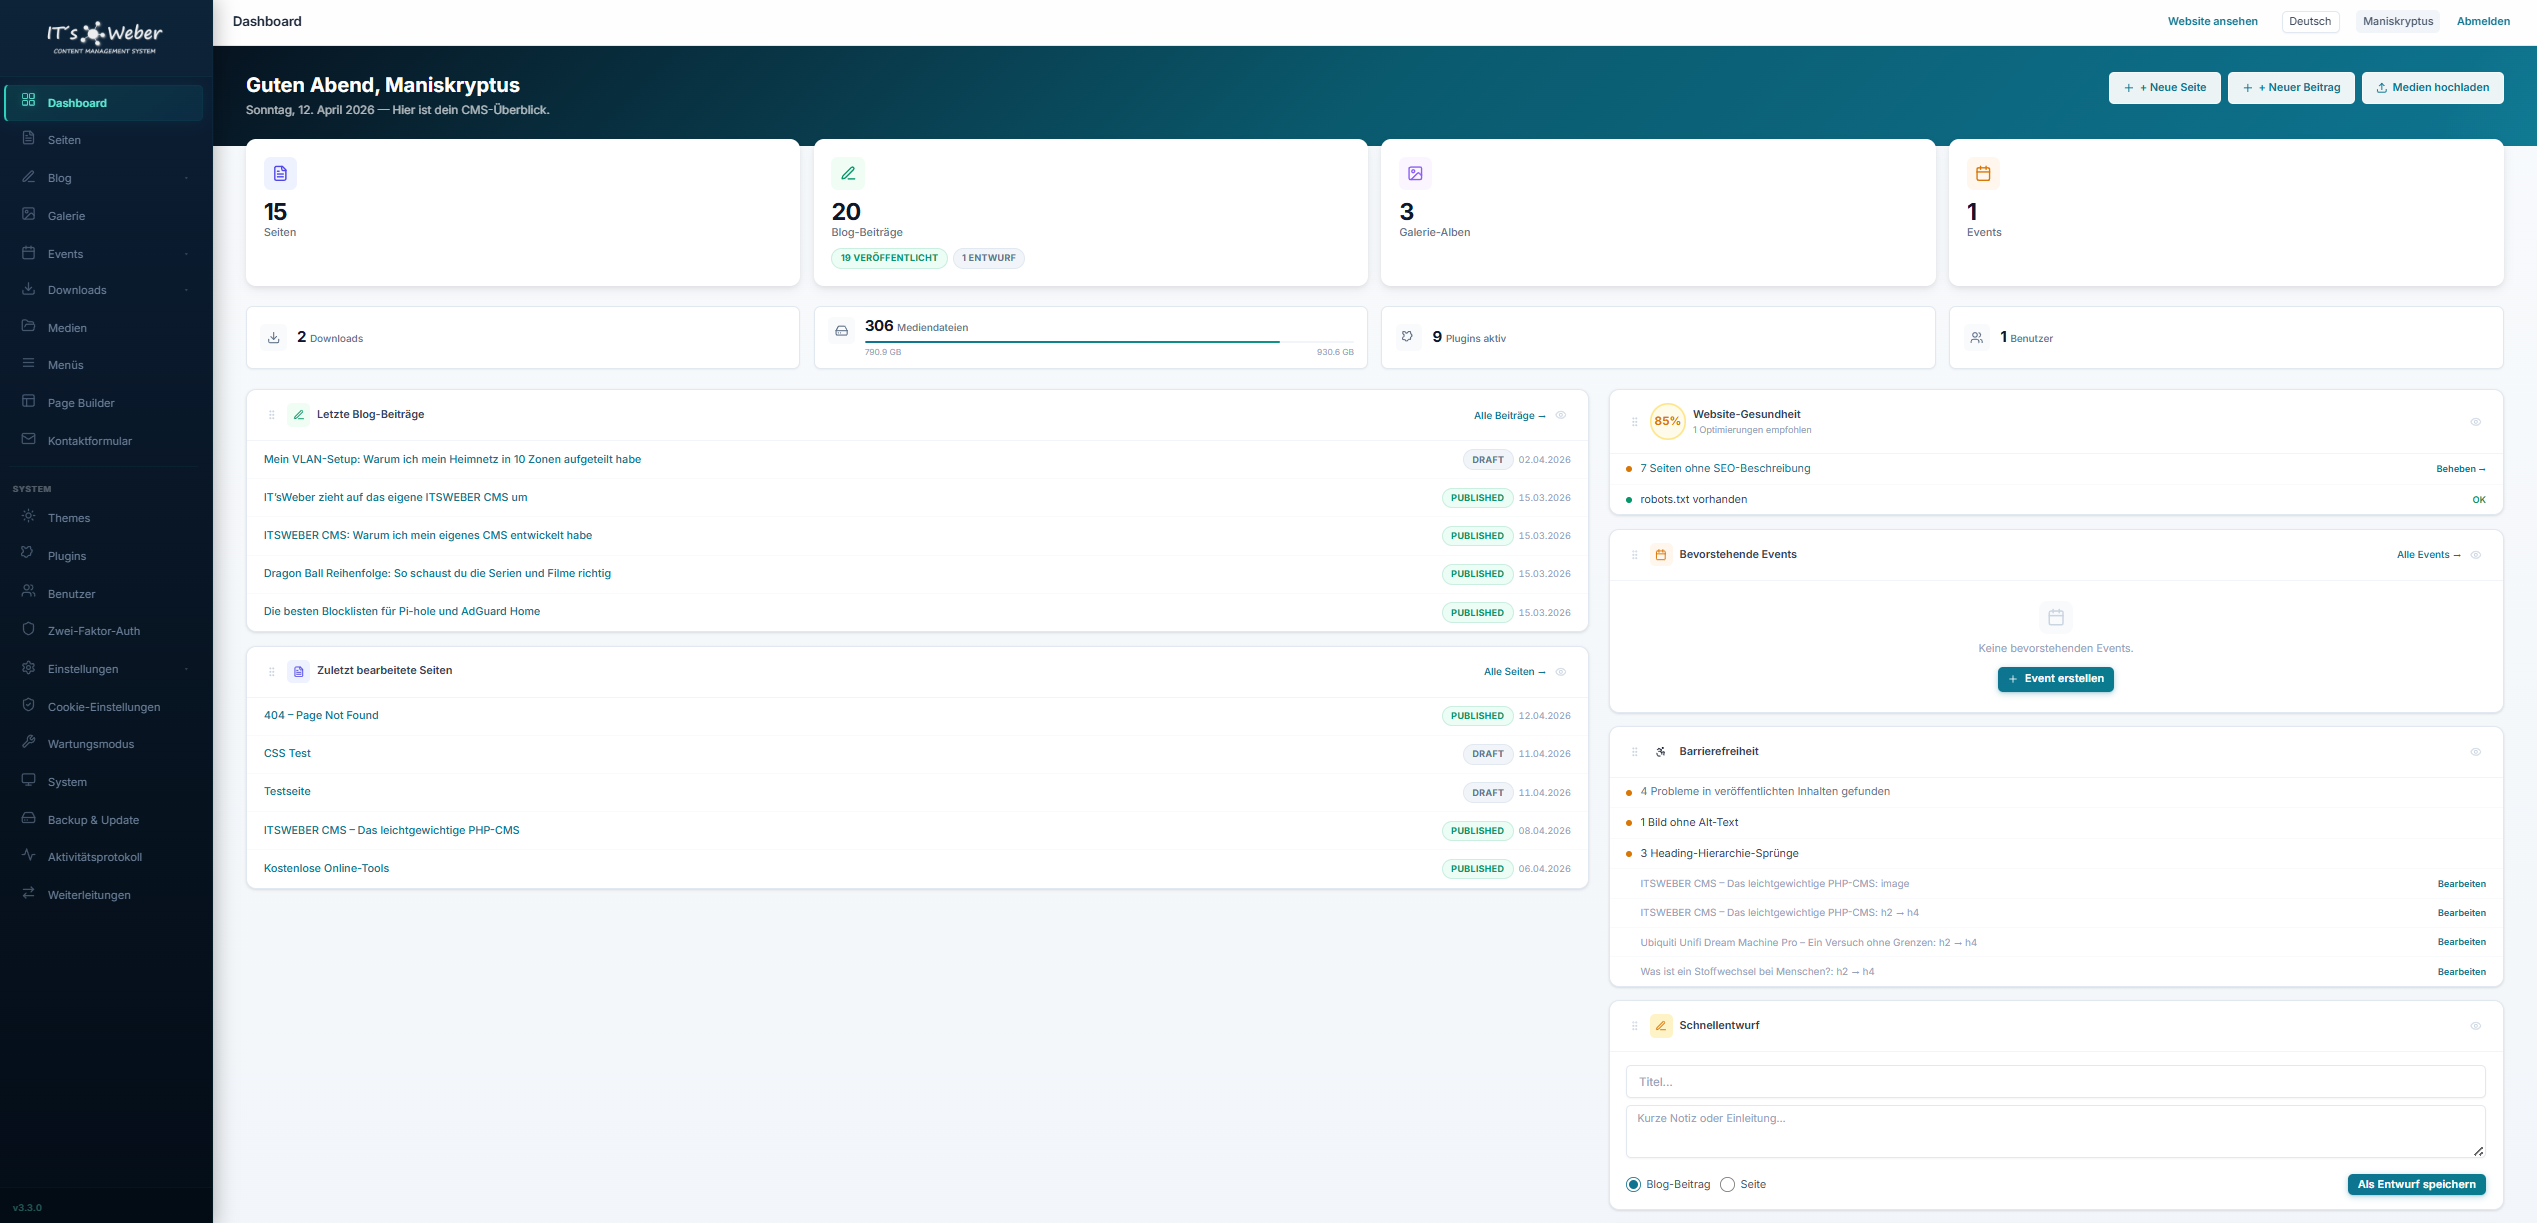Open Backup & Update from the sidebar
2537x1223 pixels.
point(93,819)
